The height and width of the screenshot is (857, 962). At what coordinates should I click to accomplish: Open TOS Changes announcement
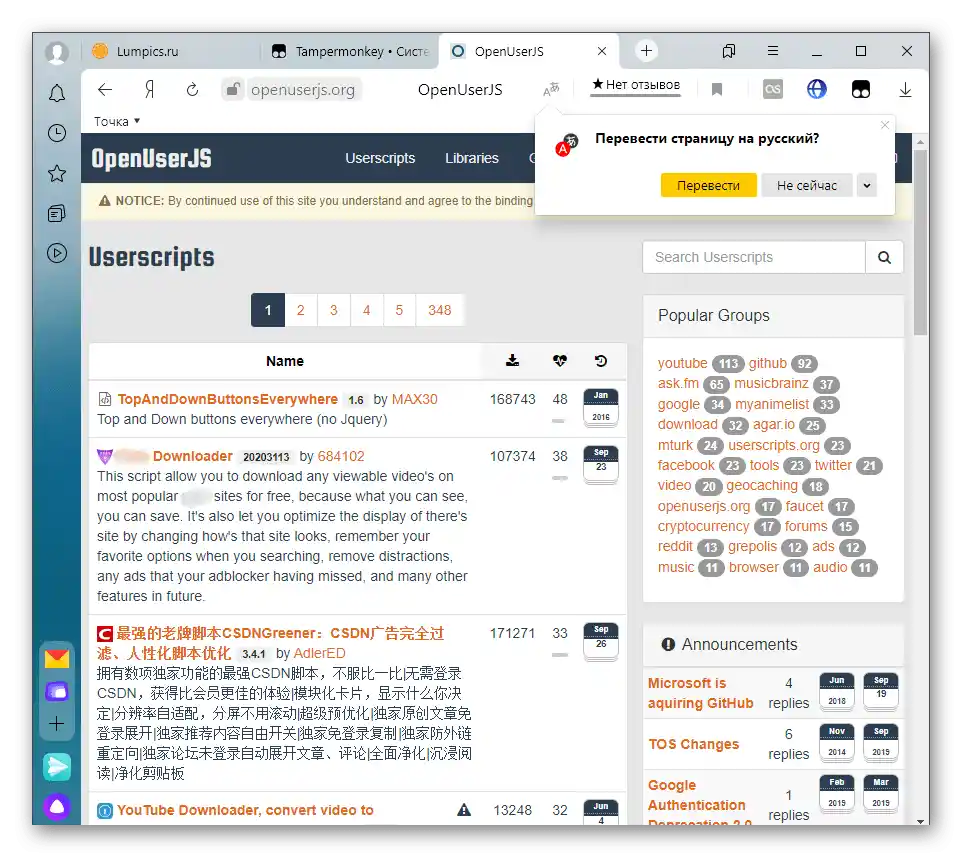point(693,744)
